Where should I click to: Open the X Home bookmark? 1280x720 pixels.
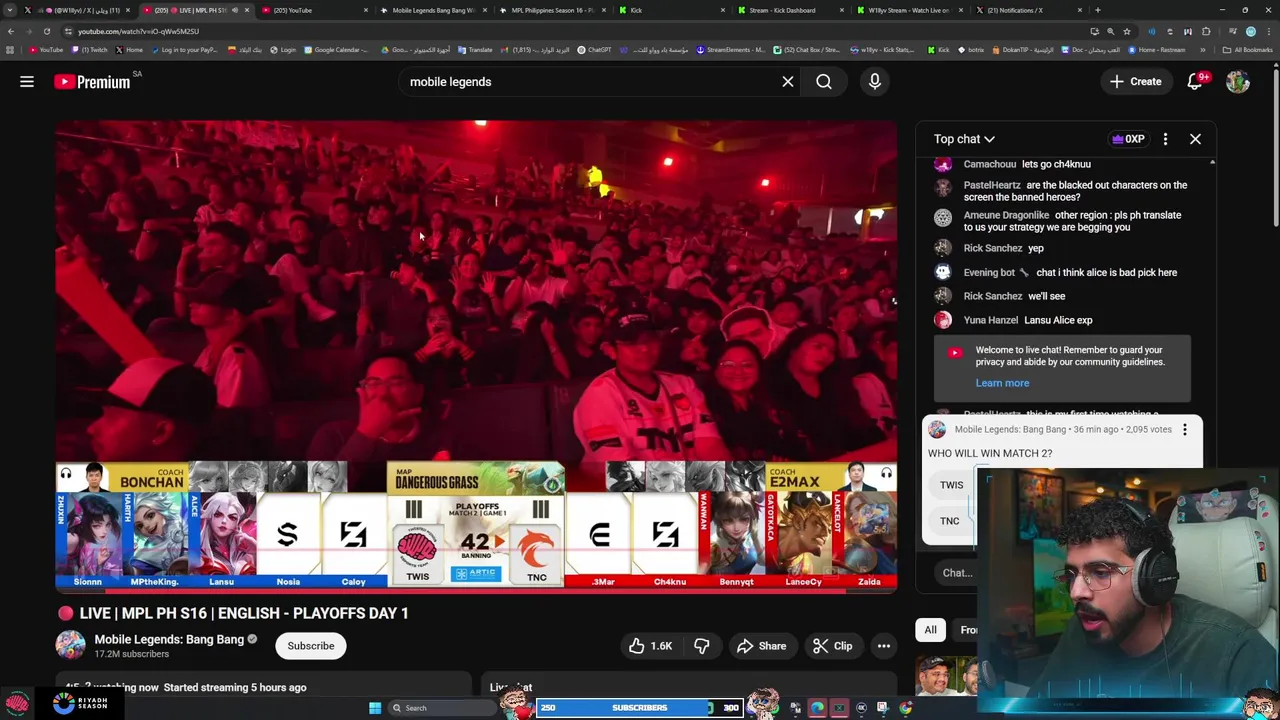click(x=129, y=49)
